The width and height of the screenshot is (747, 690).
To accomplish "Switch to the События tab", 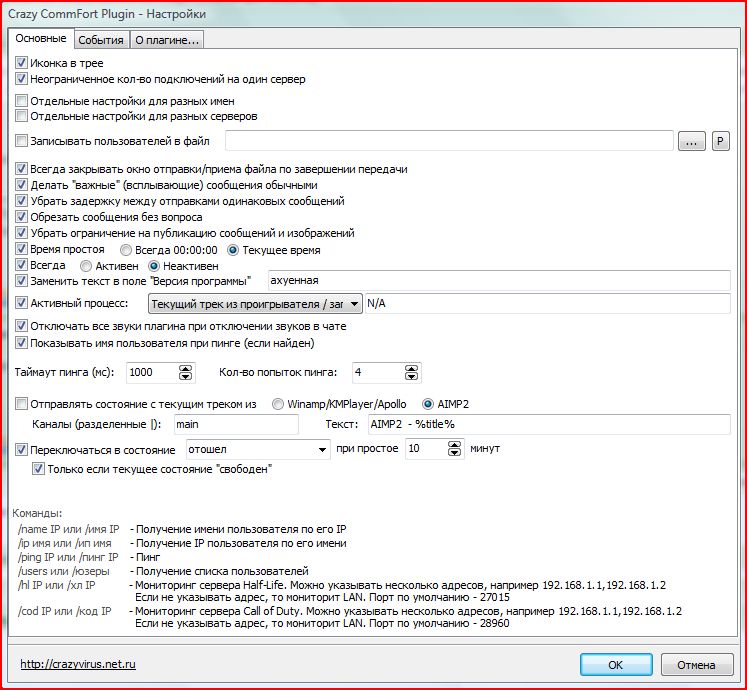I will tap(101, 40).
